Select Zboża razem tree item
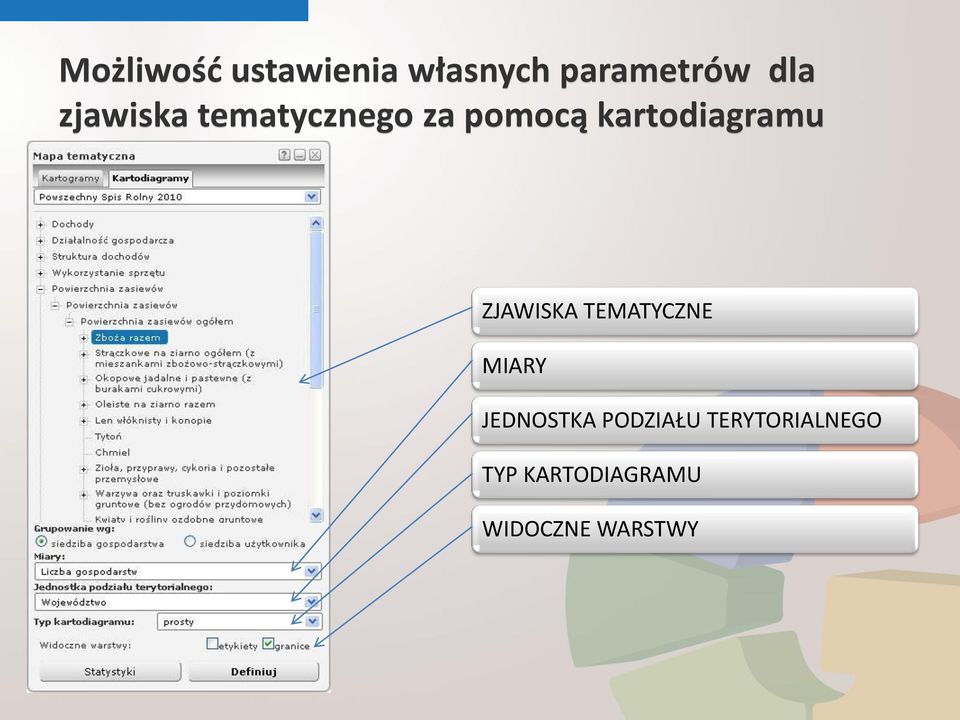The width and height of the screenshot is (960, 720). point(128,337)
